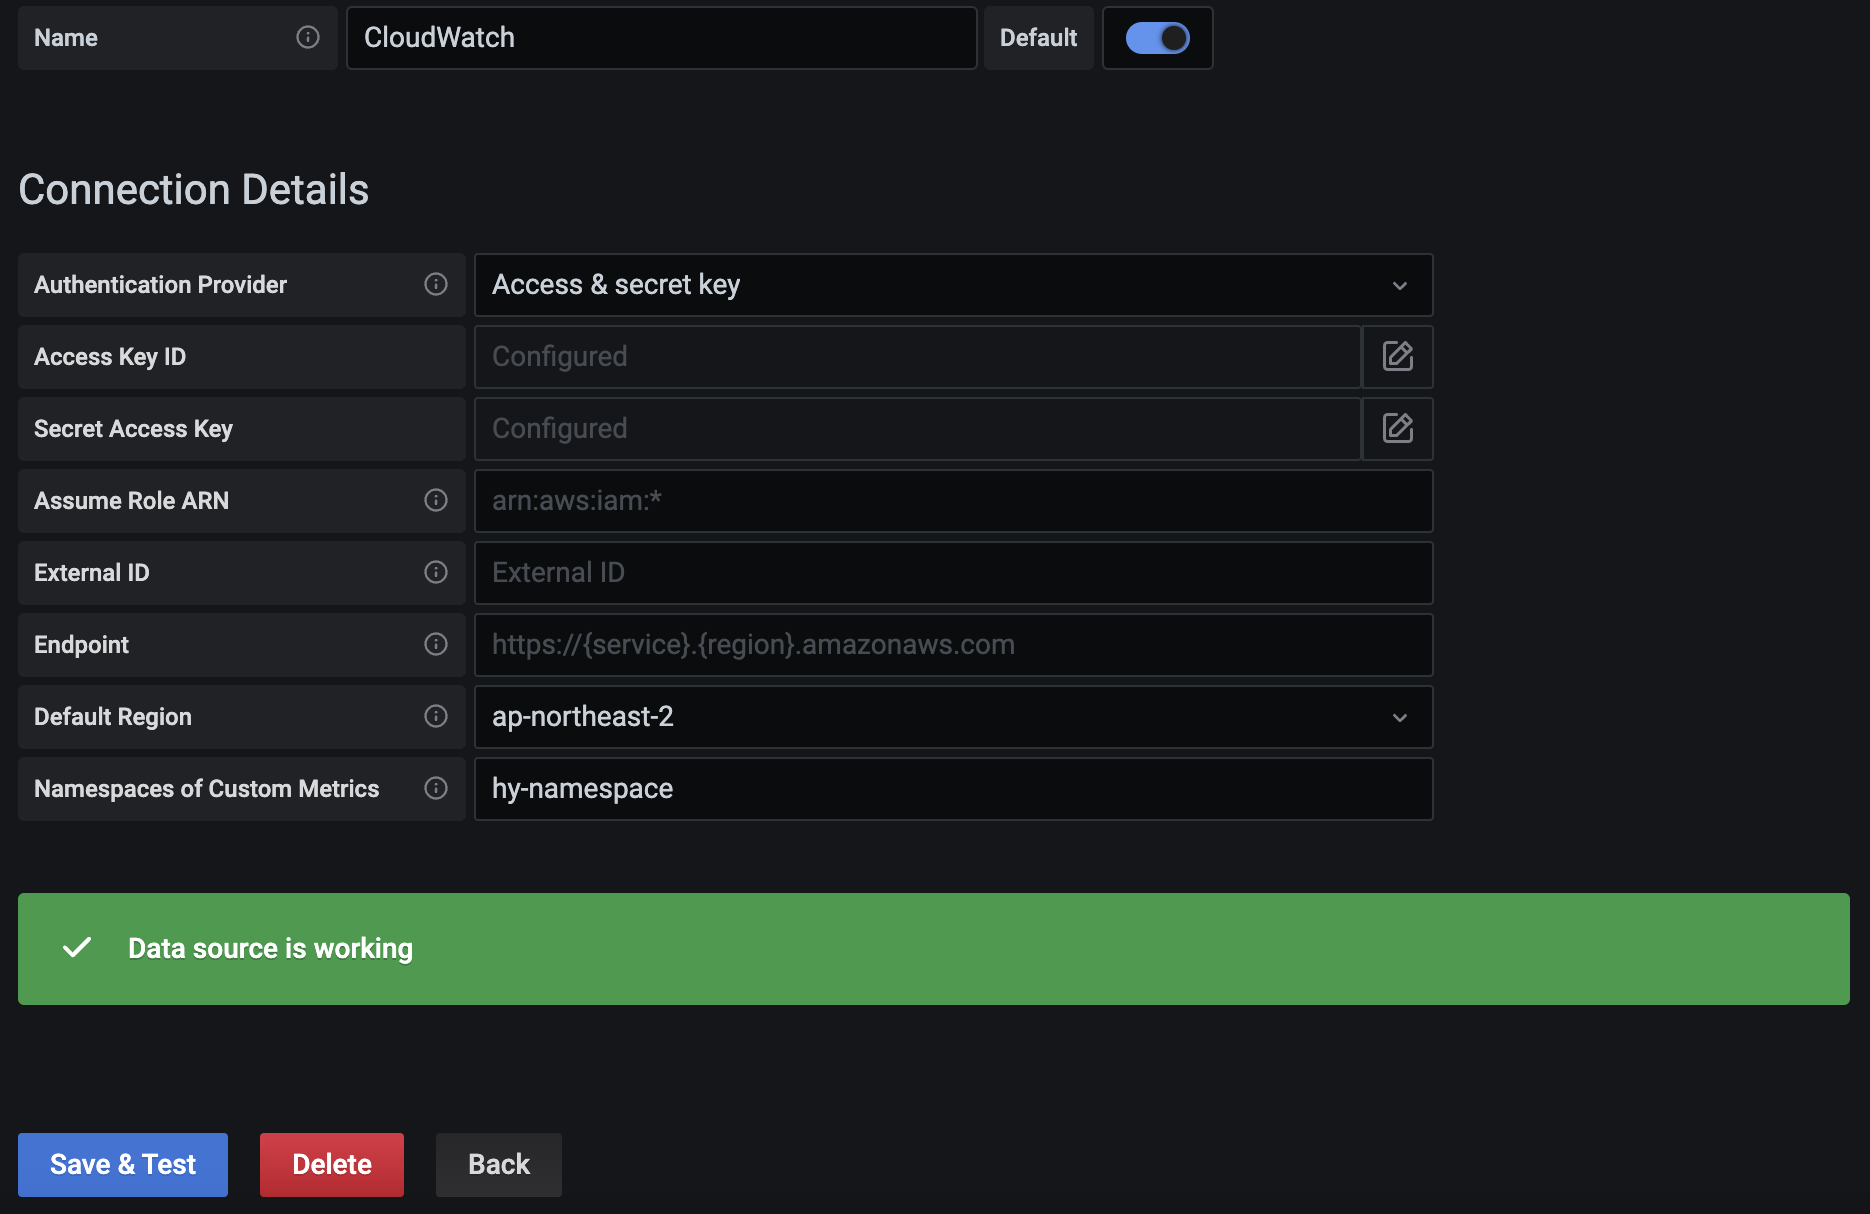1870x1214 pixels.
Task: Click the checkmark in the success banner
Action: 77,947
